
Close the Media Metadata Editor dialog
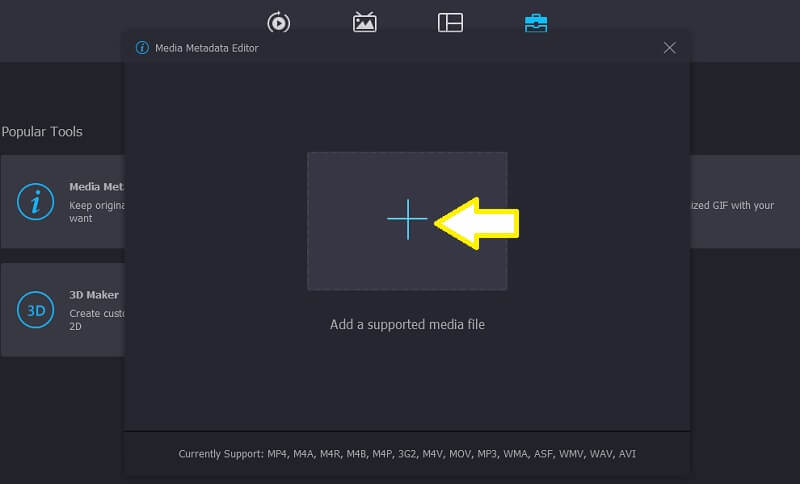coord(670,48)
